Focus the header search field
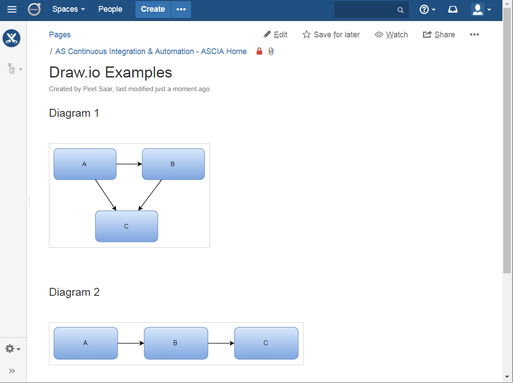The width and height of the screenshot is (513, 383). point(371,10)
